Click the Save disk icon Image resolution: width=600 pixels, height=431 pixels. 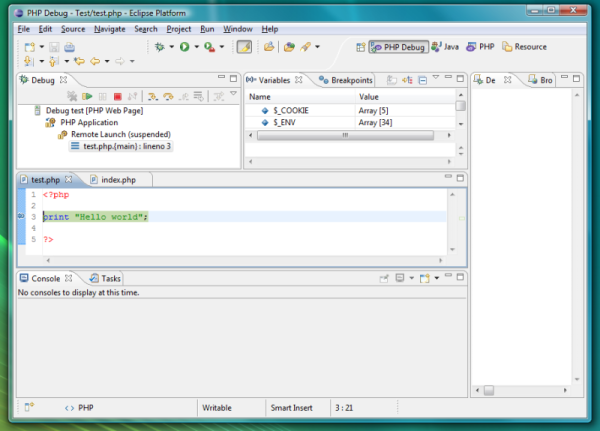pos(54,47)
